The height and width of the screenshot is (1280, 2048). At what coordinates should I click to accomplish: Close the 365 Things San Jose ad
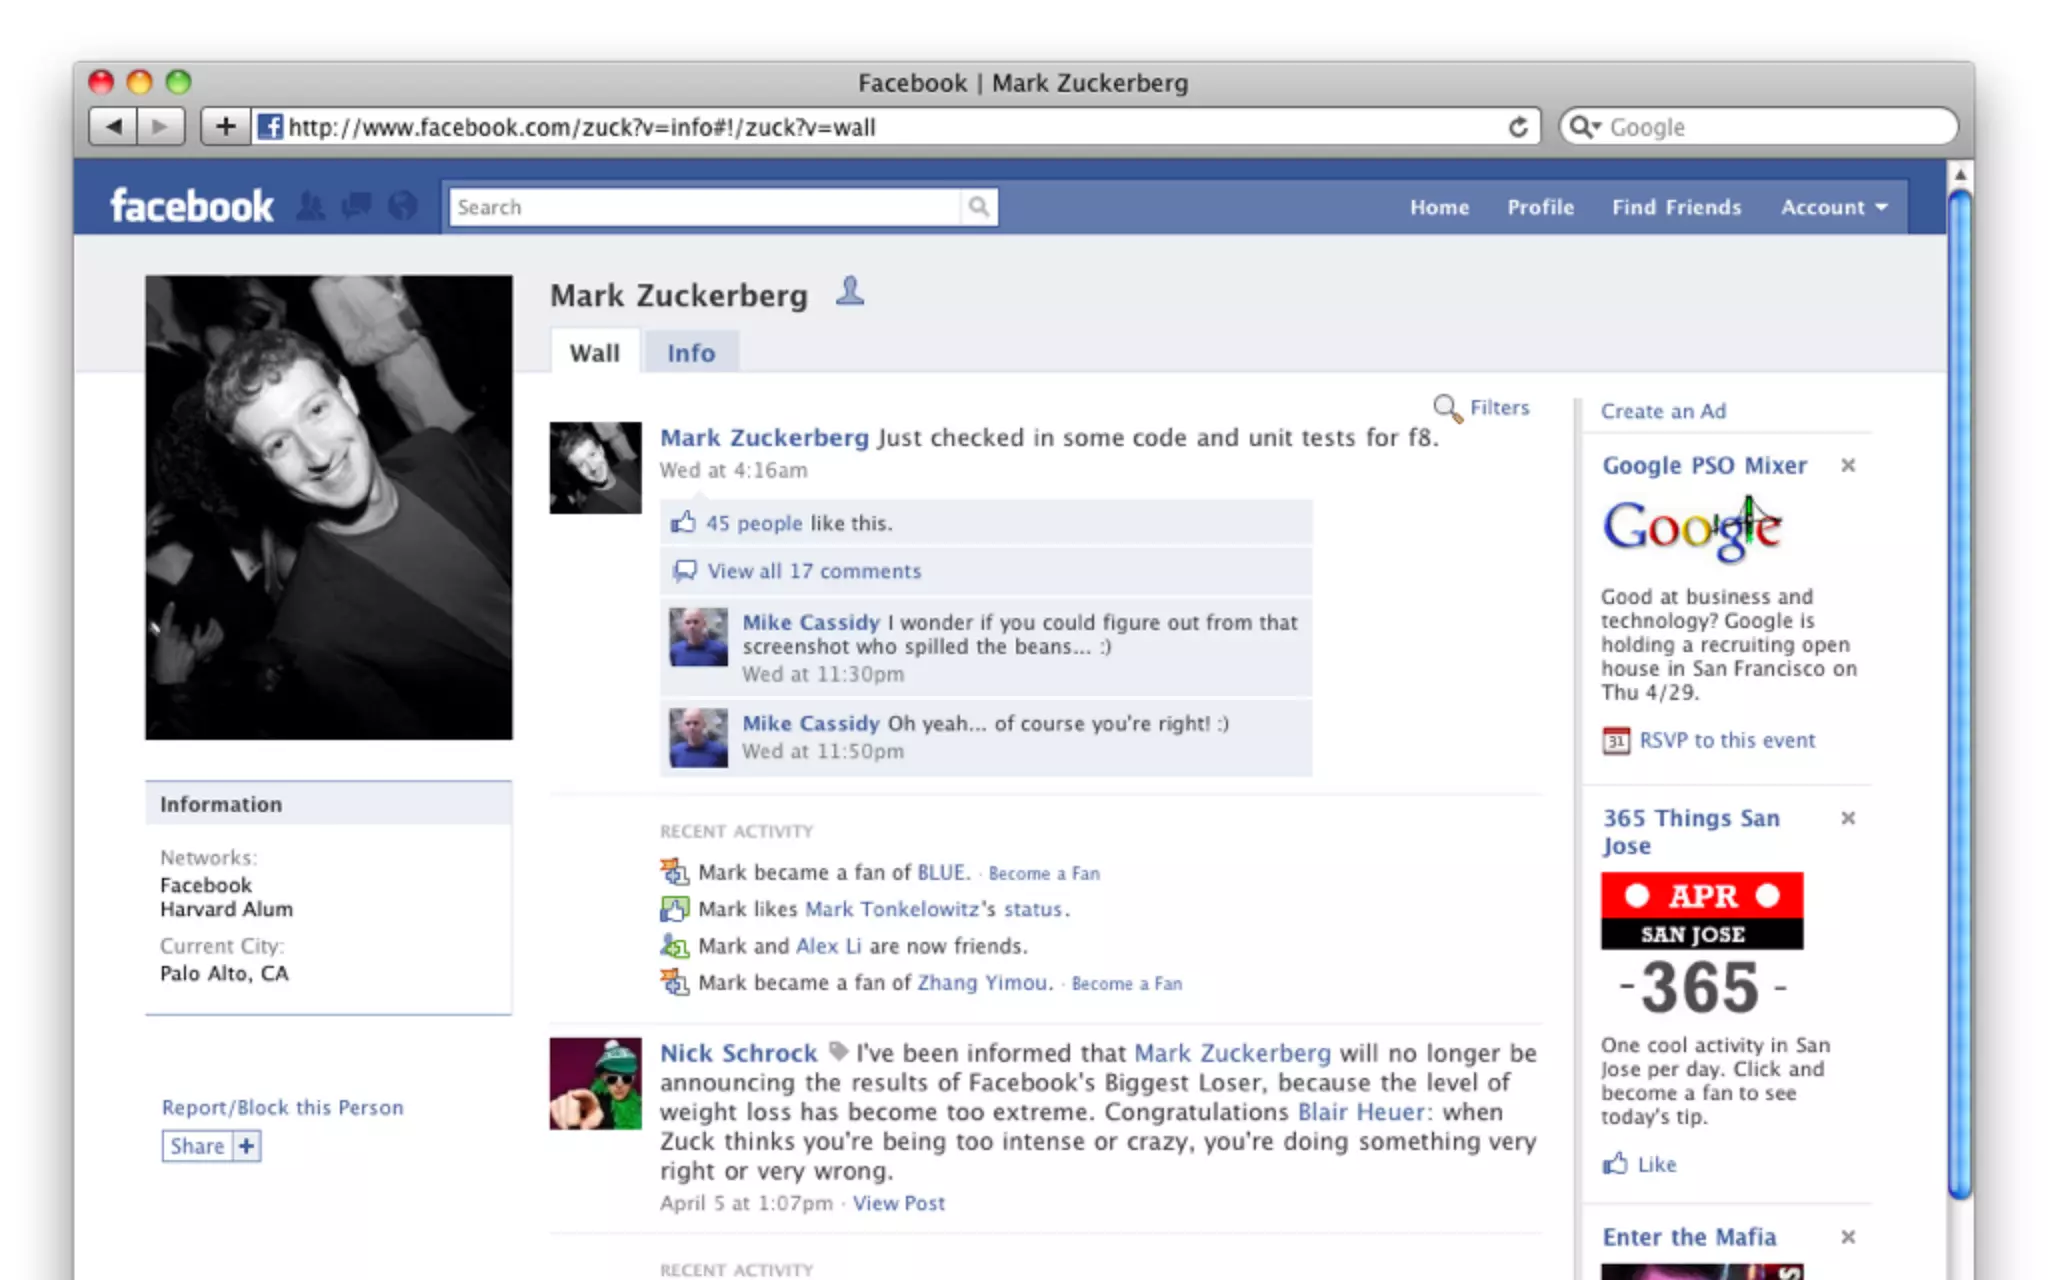click(x=1848, y=818)
